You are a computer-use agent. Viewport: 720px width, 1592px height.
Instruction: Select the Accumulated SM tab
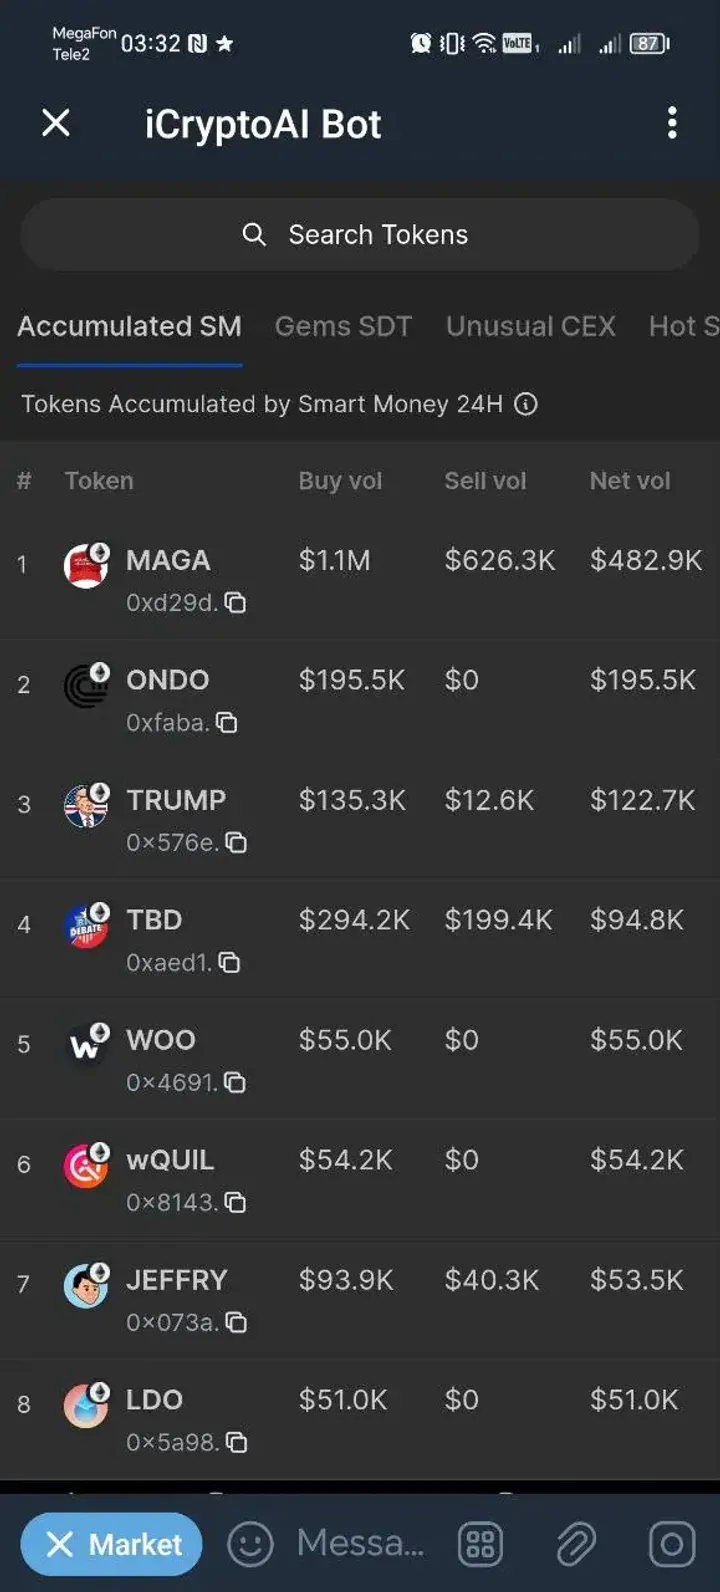point(129,326)
